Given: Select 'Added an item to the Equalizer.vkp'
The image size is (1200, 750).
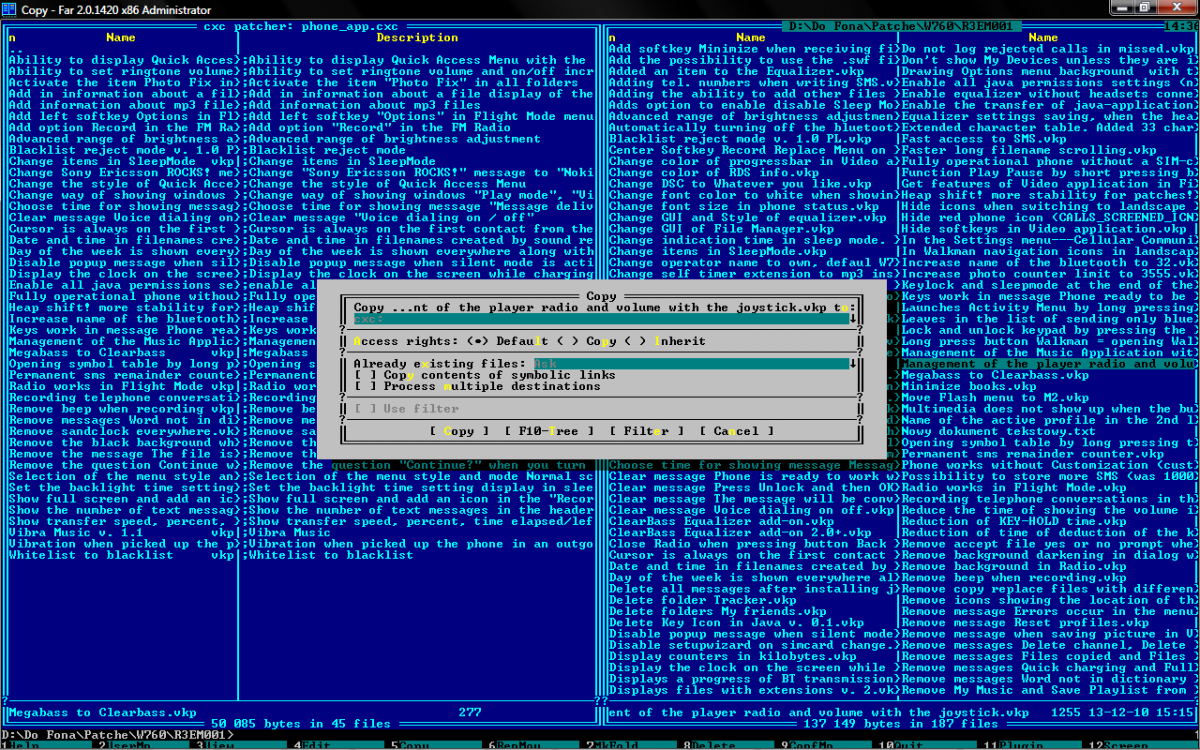Looking at the screenshot, I should (752, 71).
